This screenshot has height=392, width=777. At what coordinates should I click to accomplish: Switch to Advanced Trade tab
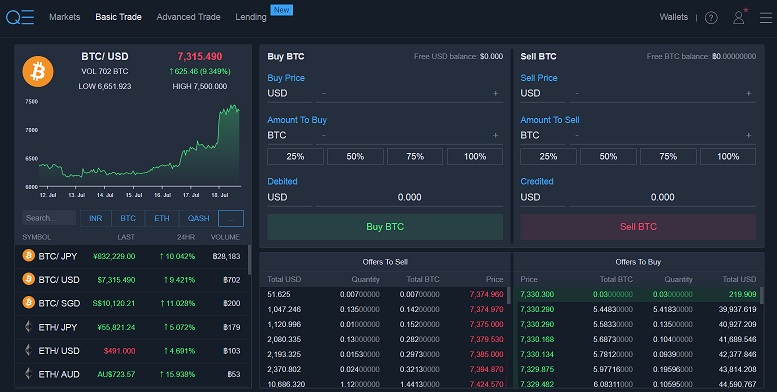[x=188, y=17]
